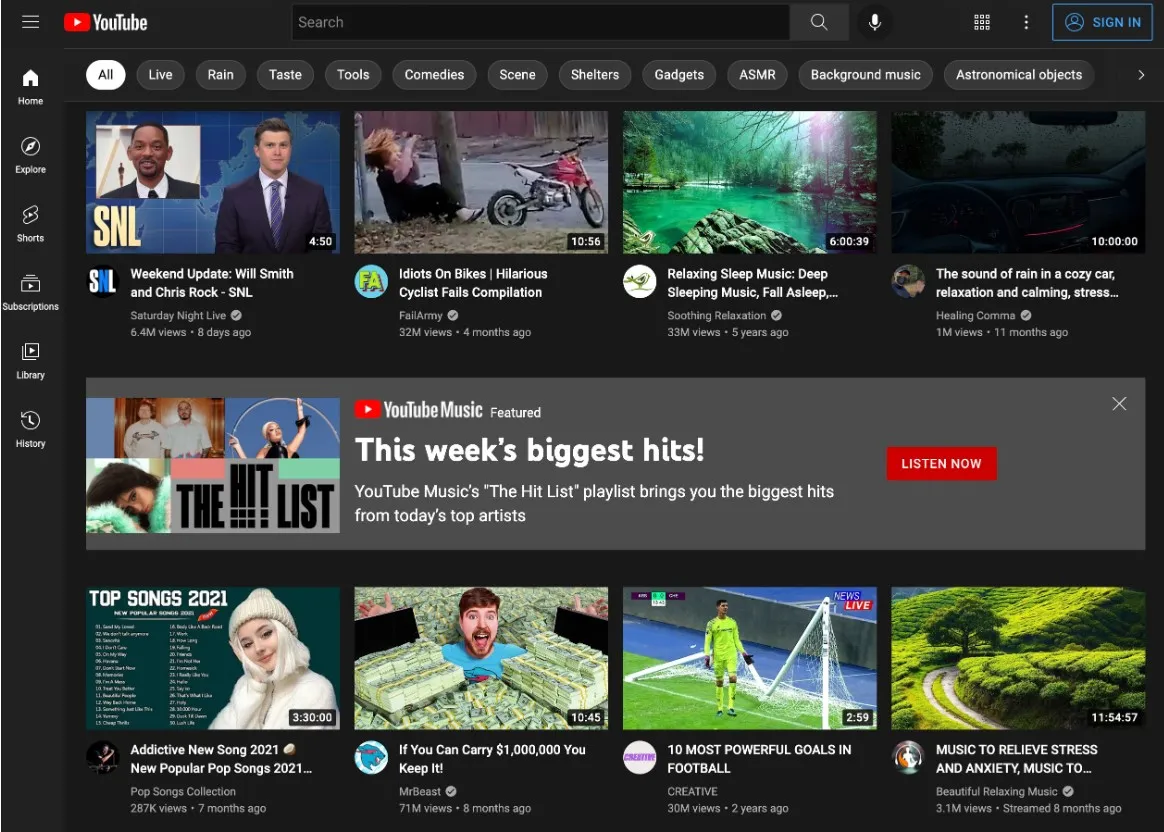
Task: Click the LISTEN NOW button
Action: click(941, 464)
